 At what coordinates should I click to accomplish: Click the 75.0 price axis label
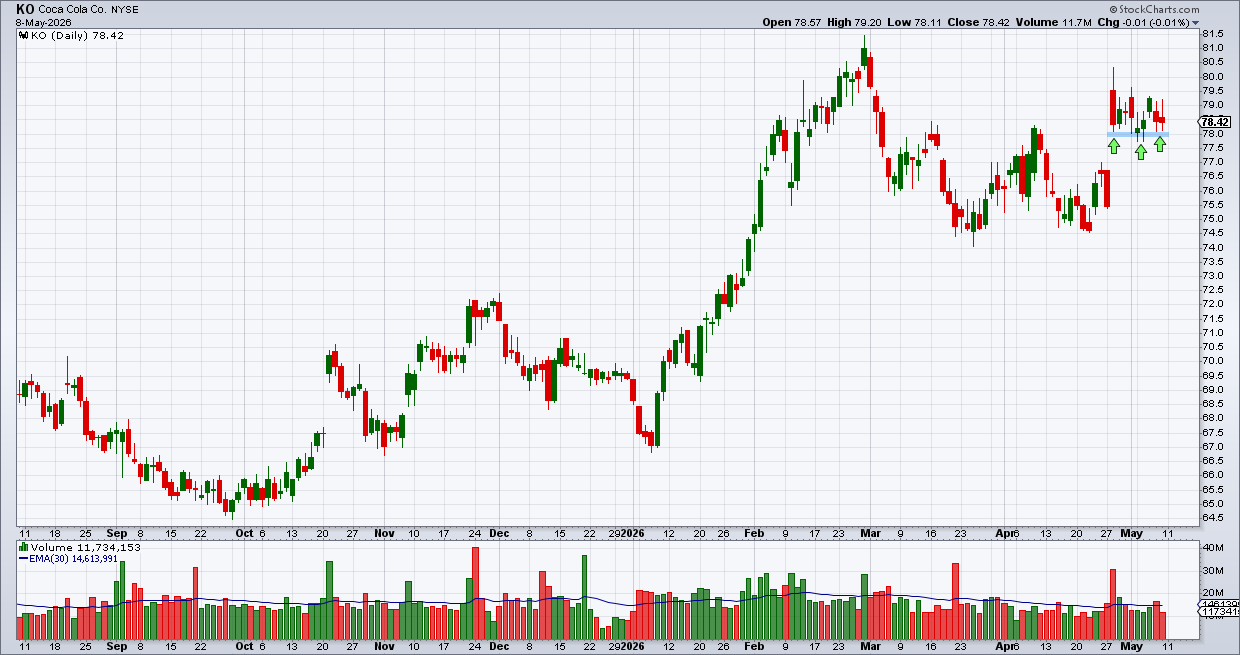coord(1213,219)
